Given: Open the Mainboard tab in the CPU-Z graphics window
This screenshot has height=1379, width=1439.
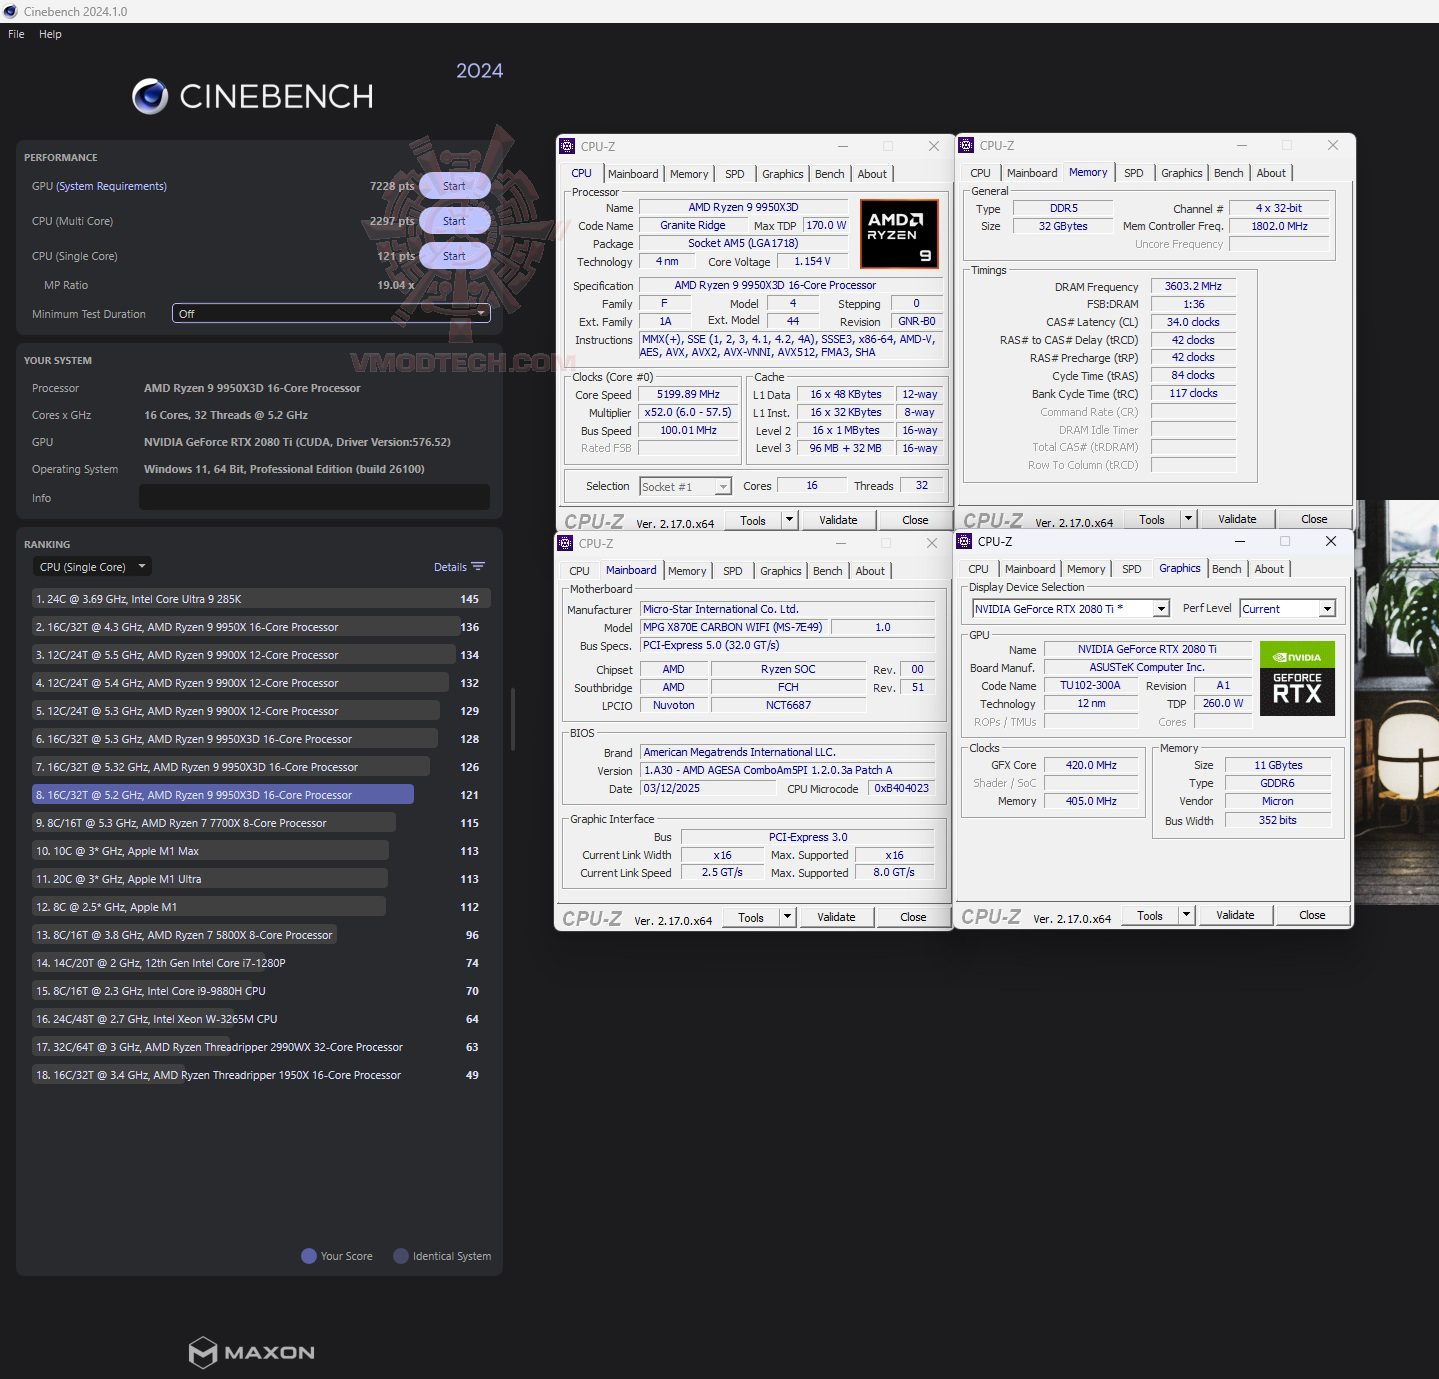Looking at the screenshot, I should pyautogui.click(x=1030, y=569).
